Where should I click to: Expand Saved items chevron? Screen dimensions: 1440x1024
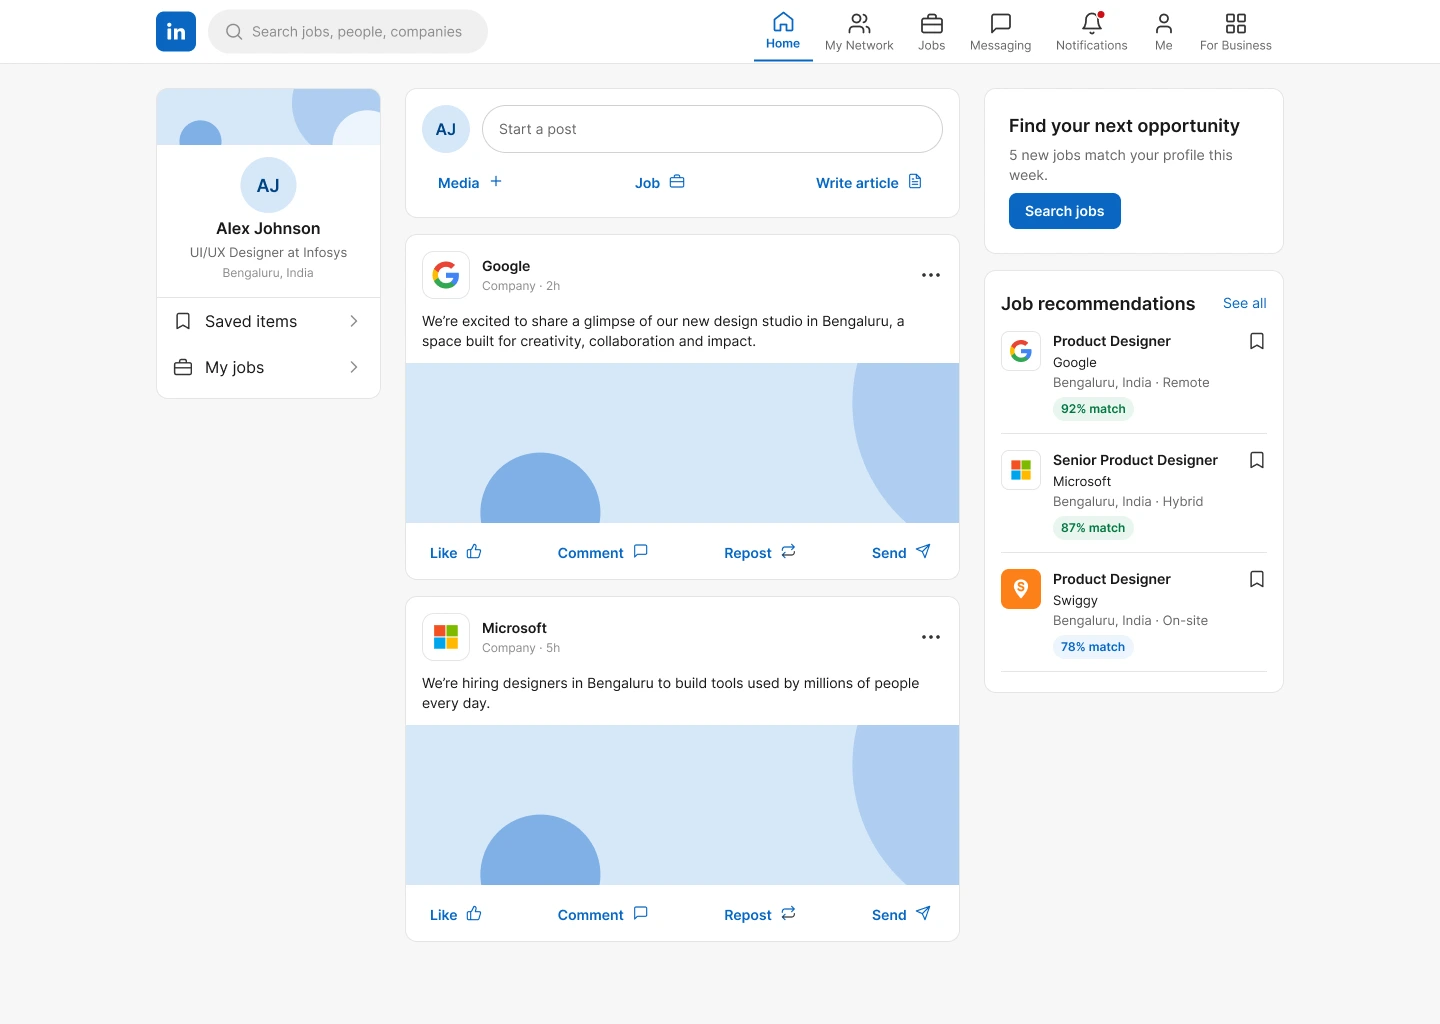point(354,321)
